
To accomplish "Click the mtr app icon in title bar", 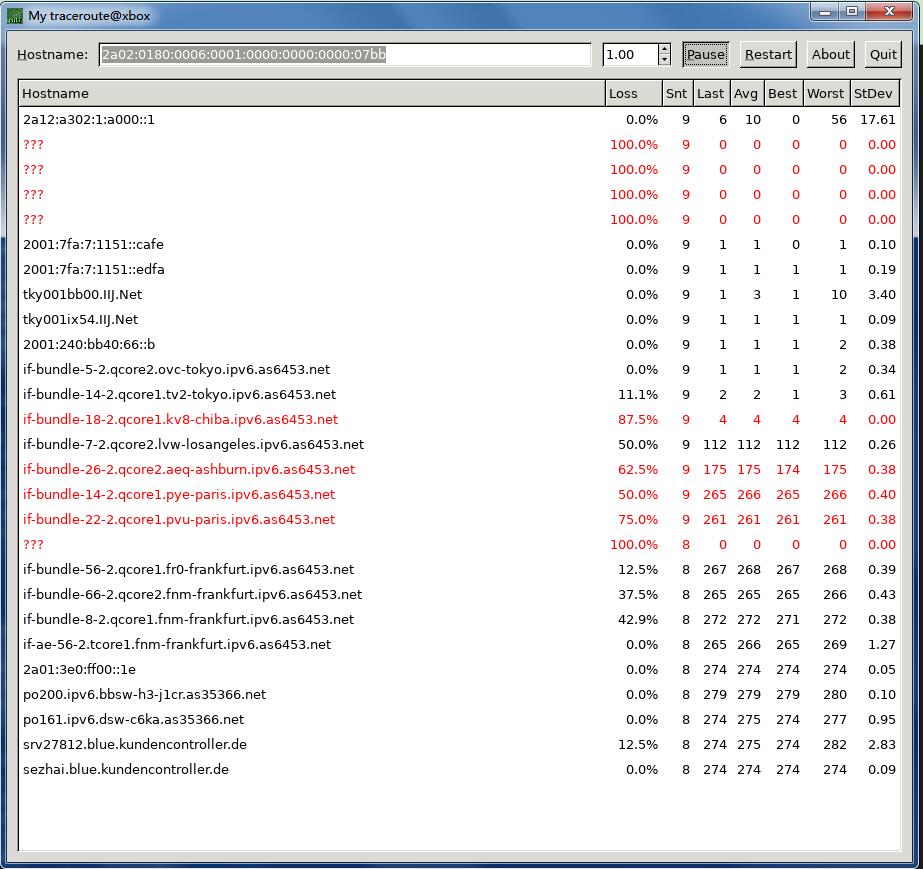I will coord(15,16).
